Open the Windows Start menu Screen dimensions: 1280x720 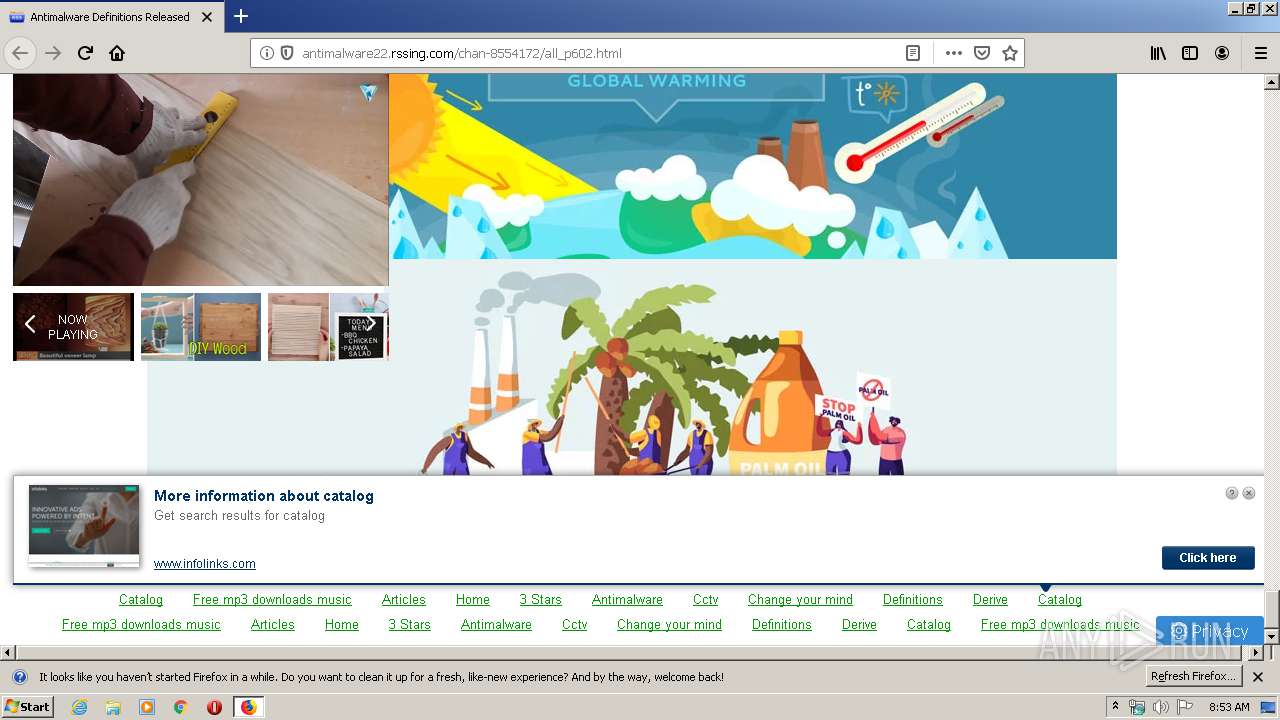coord(27,707)
